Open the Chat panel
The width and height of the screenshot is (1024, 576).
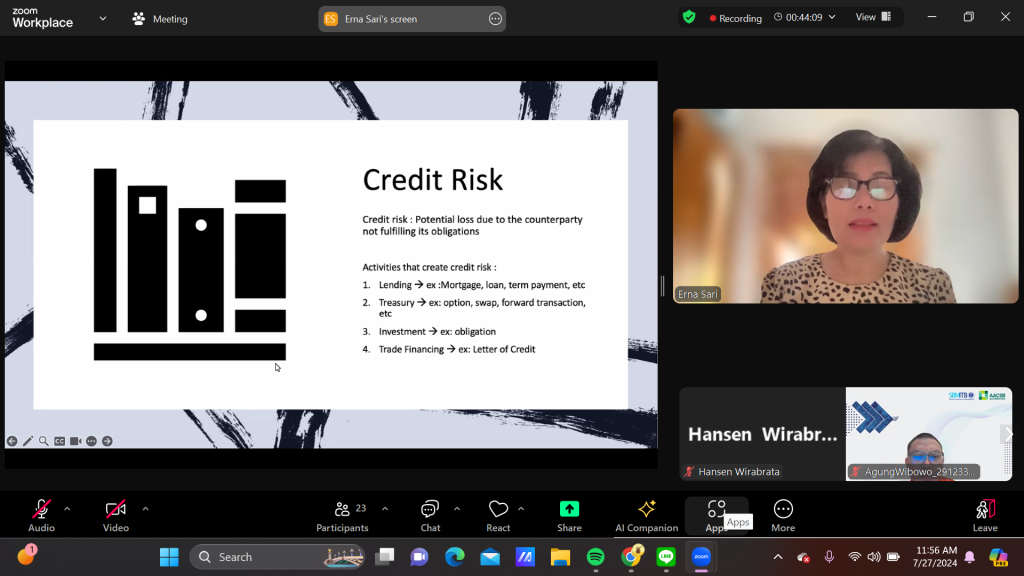click(430, 514)
